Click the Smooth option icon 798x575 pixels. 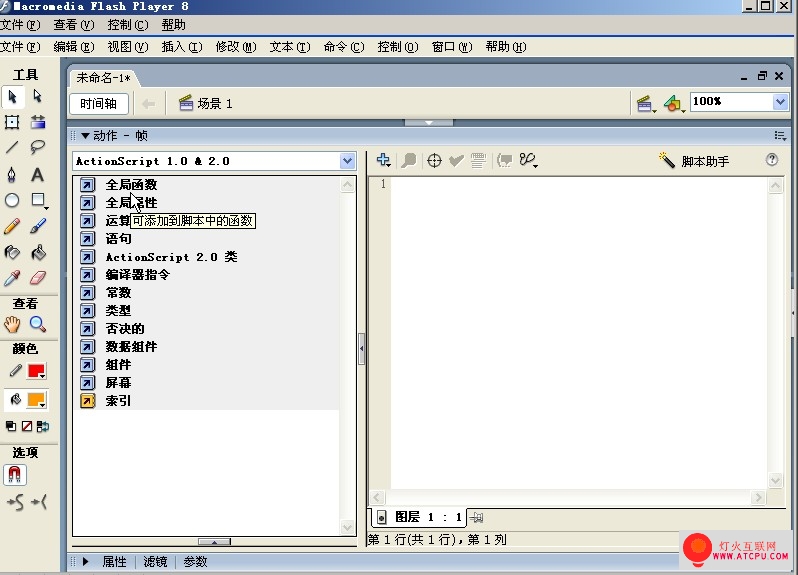[15, 503]
